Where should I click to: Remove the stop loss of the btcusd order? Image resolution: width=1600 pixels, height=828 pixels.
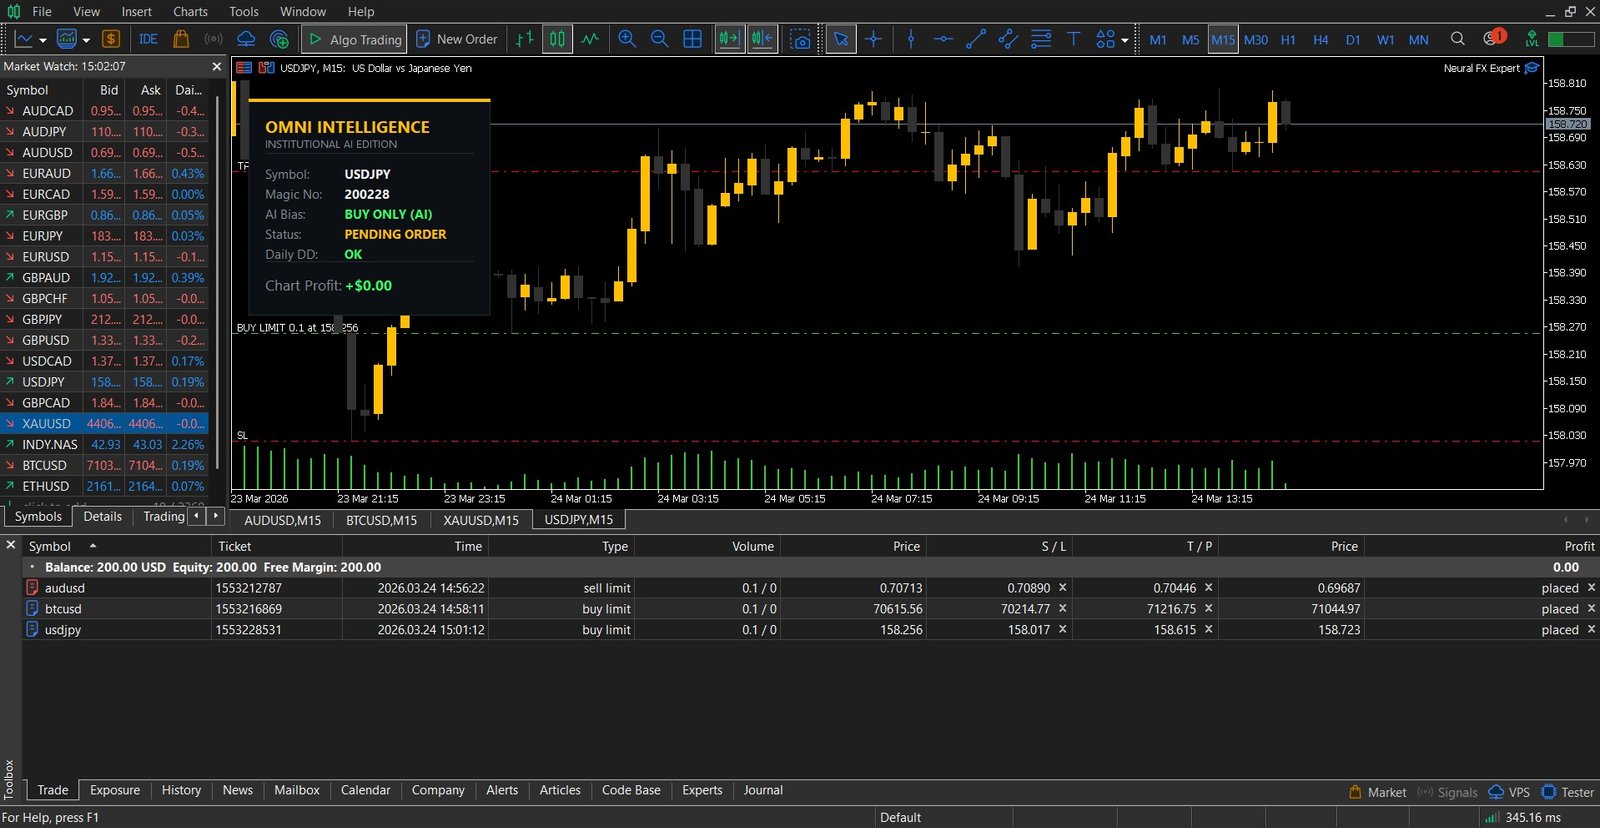coord(1063,608)
